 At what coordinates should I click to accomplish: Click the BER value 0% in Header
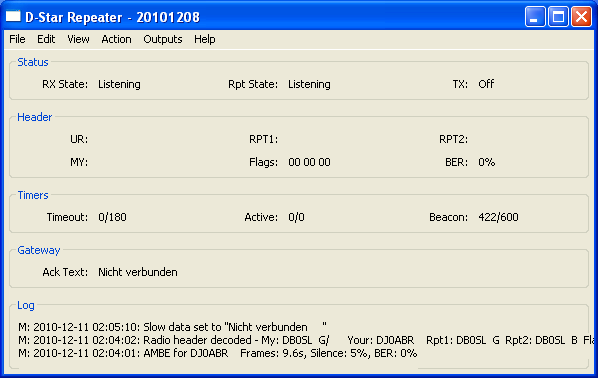pos(487,162)
